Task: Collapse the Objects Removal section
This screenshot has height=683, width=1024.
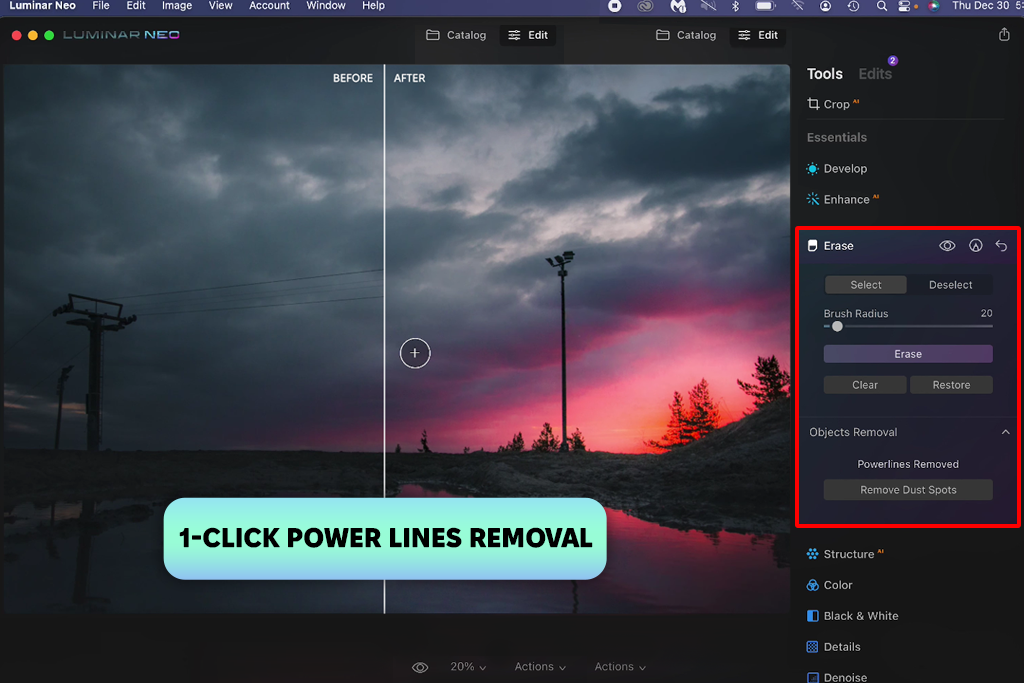Action: click(1005, 432)
